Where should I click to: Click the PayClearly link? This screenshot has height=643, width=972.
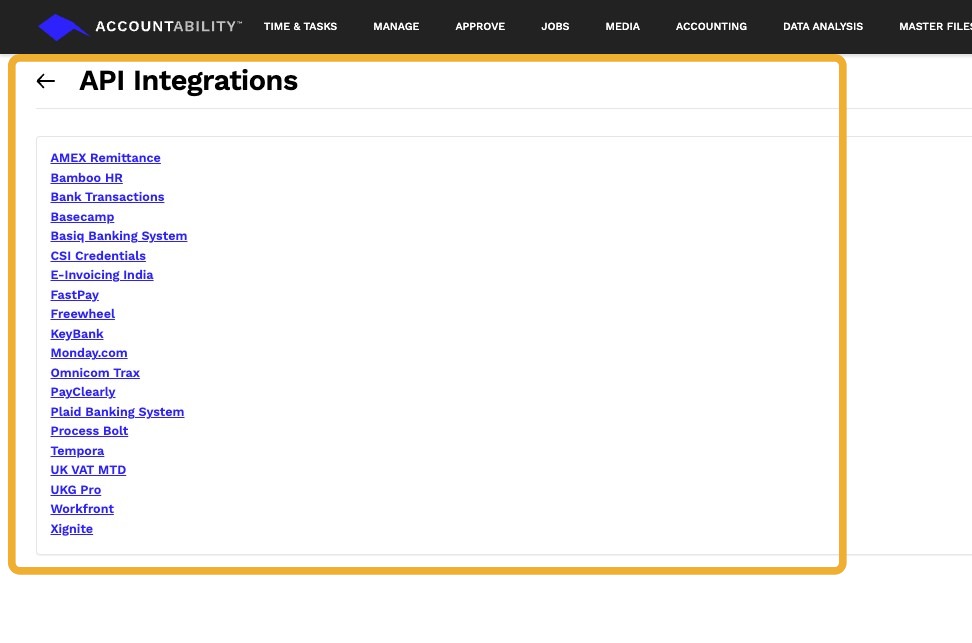(x=83, y=392)
